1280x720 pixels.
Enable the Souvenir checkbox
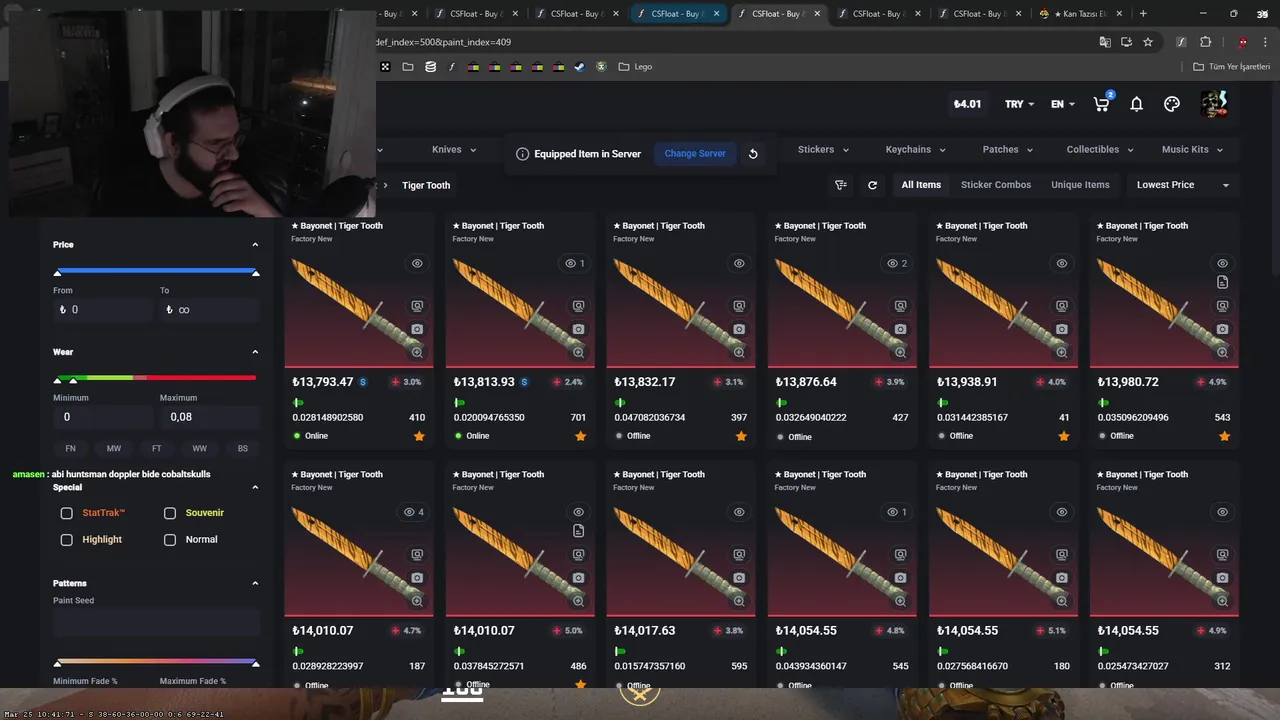point(170,513)
